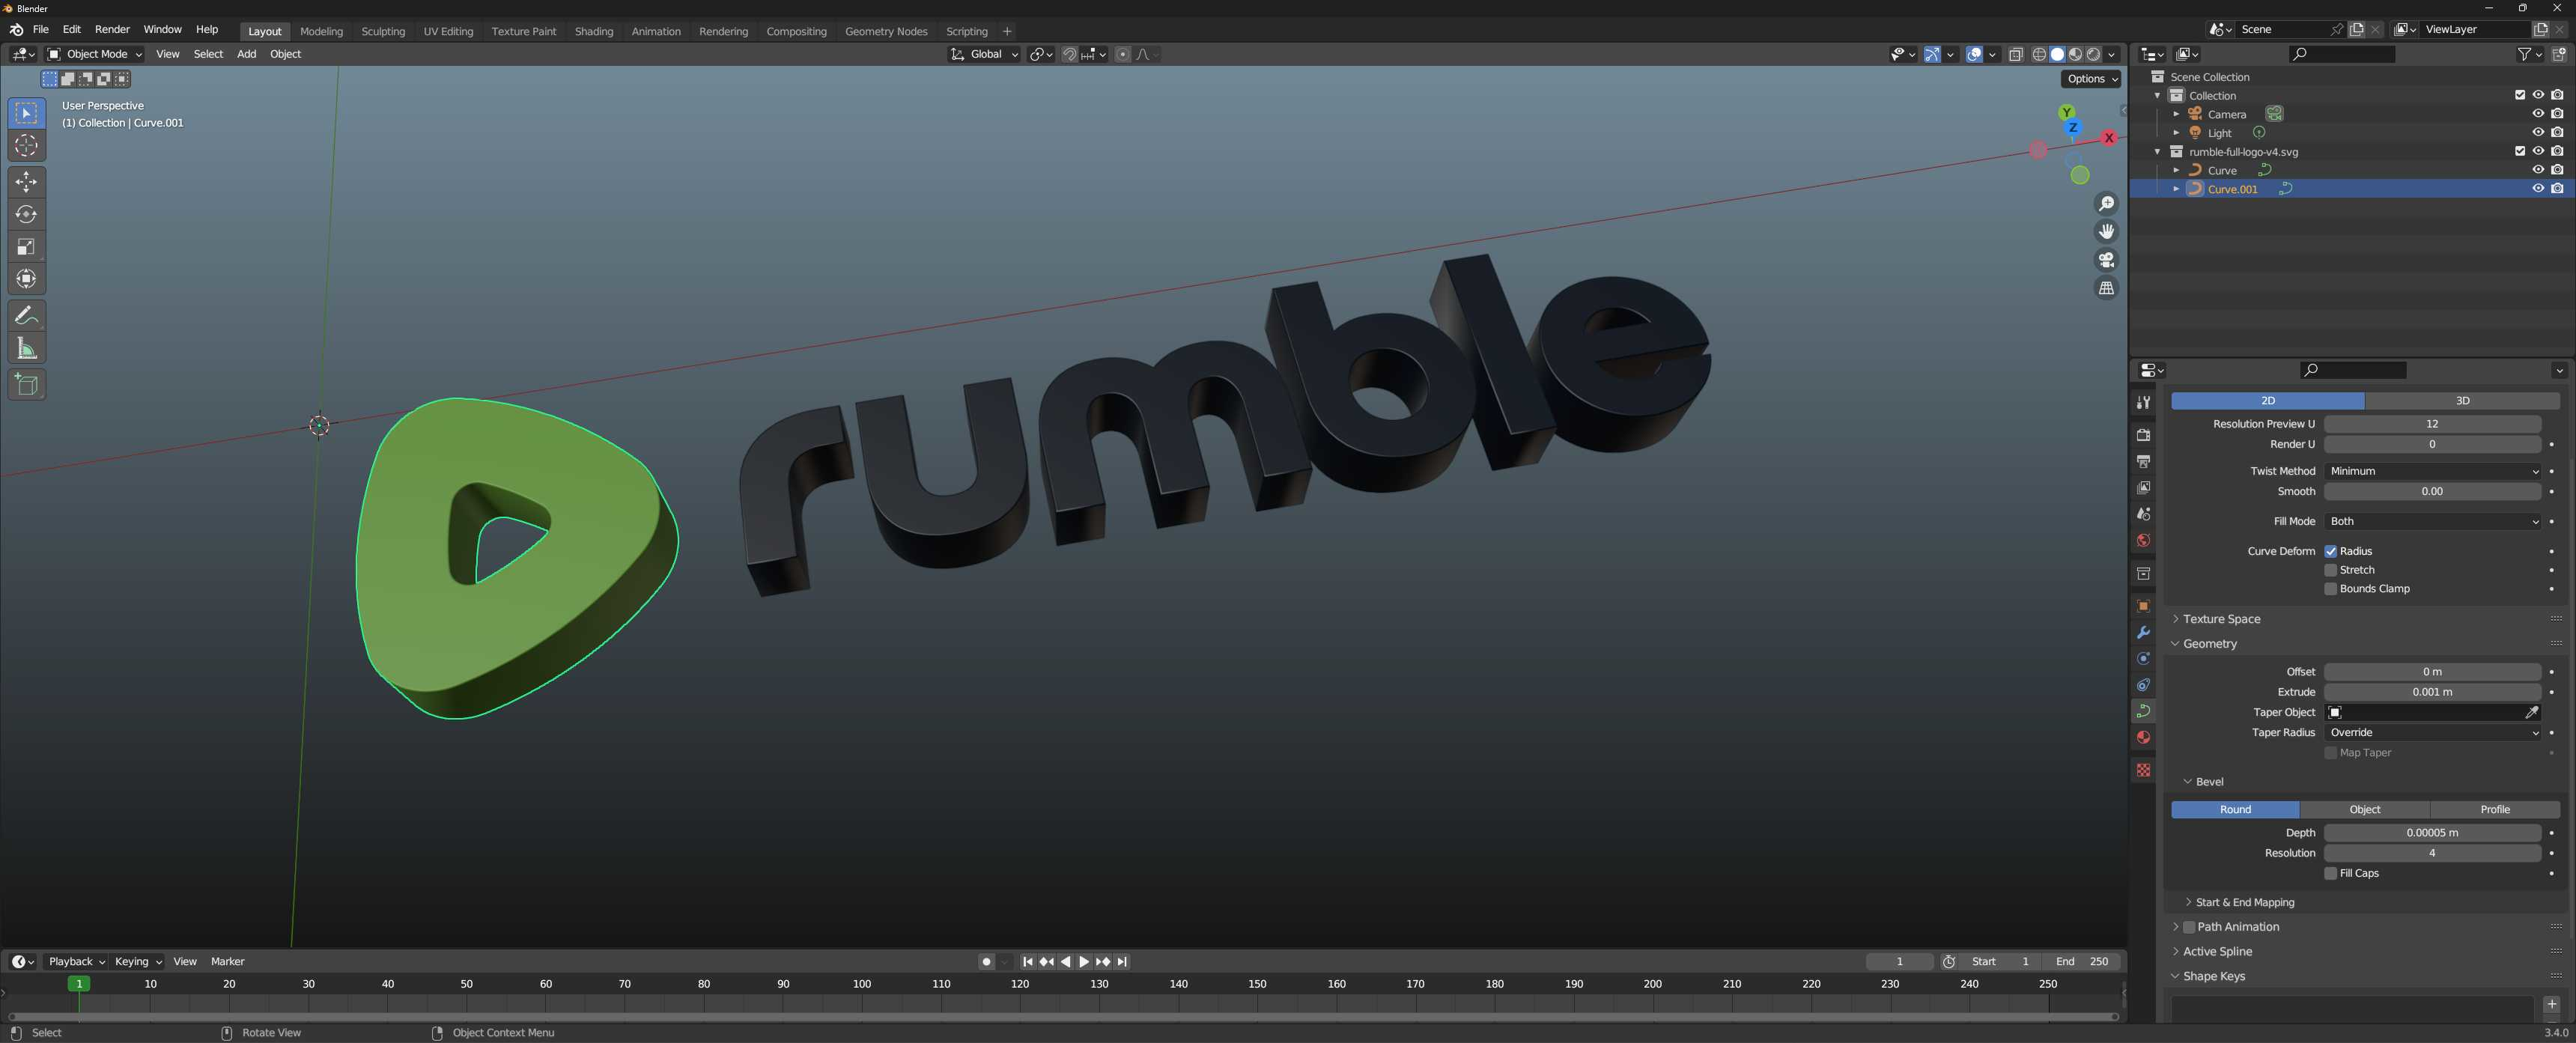Switch to wireframe viewport shading
Viewport: 2576px width, 1043px height.
[x=2039, y=54]
